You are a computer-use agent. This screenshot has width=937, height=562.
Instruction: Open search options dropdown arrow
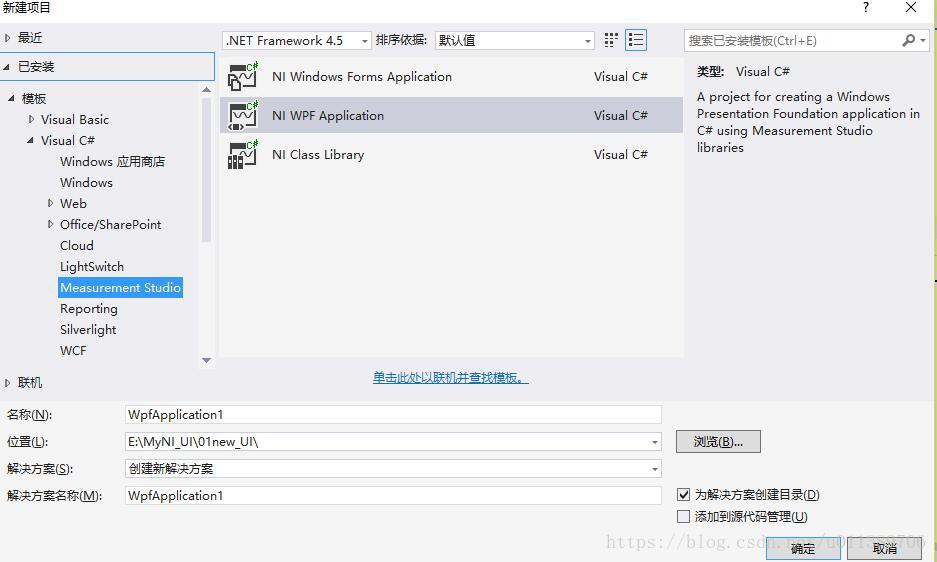pyautogui.click(x=923, y=40)
